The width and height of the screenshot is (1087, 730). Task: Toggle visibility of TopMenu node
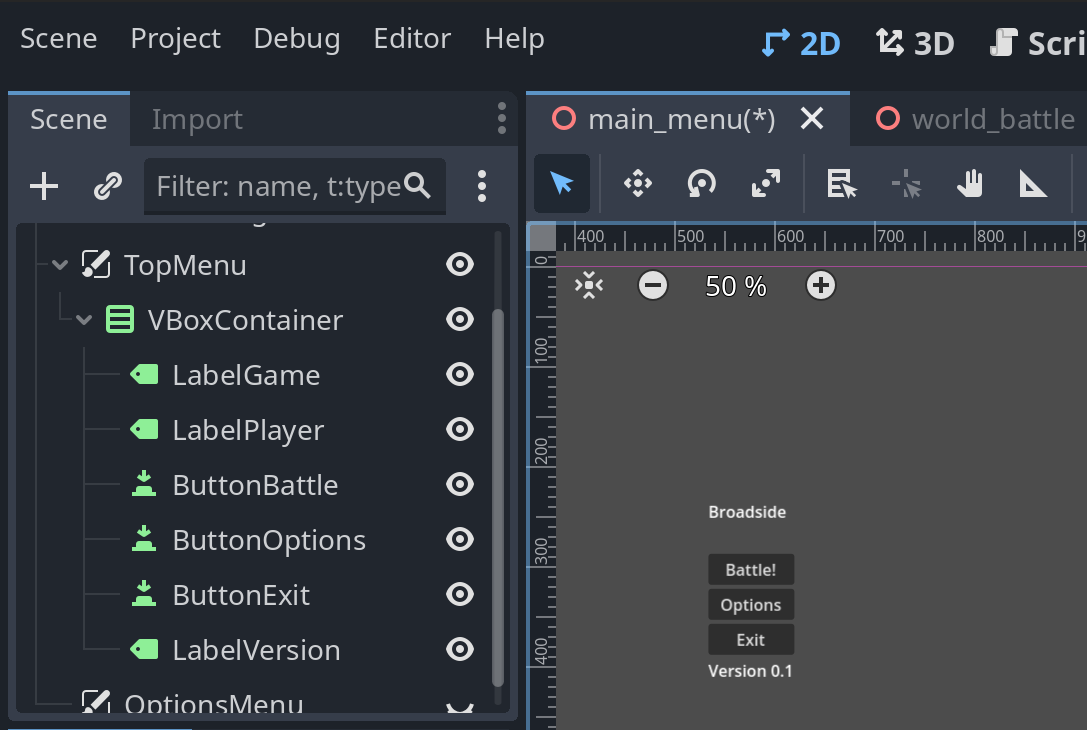[x=460, y=264]
